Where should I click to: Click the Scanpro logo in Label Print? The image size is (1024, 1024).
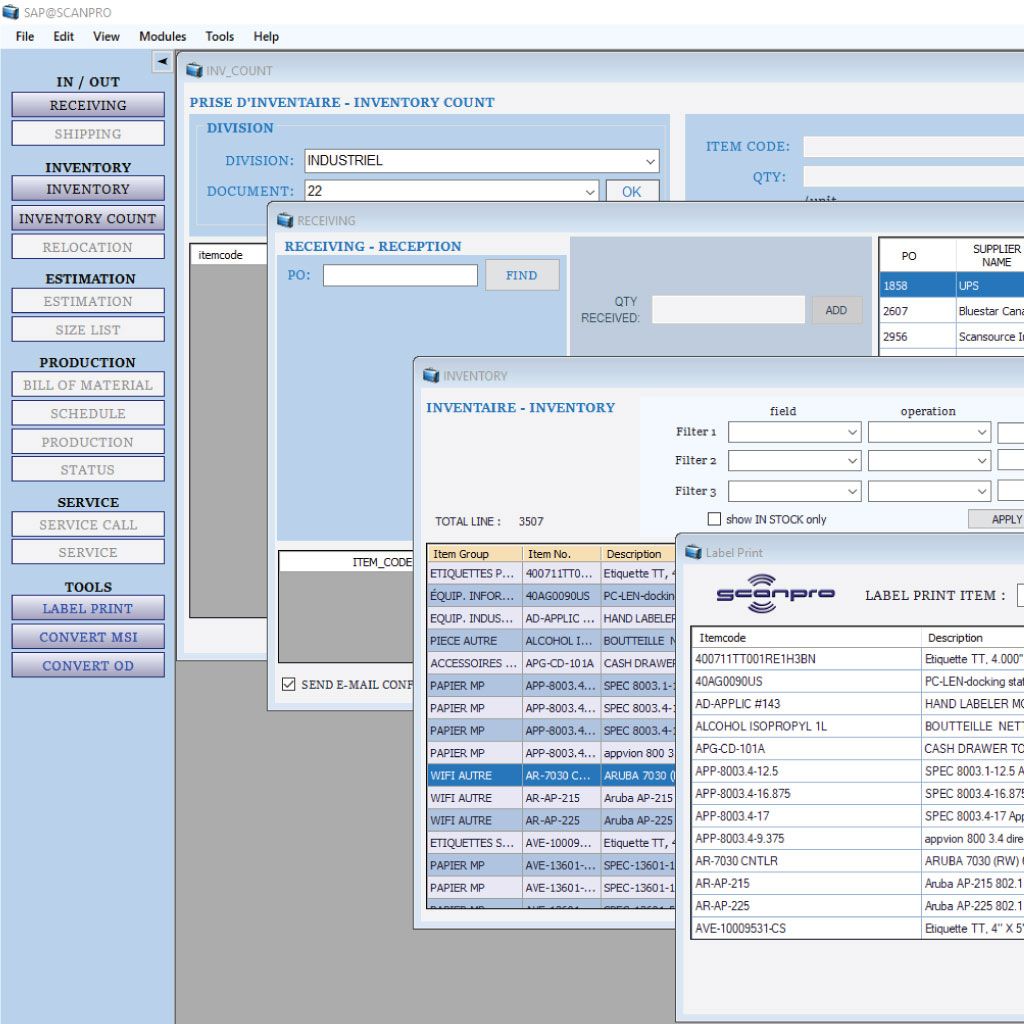pyautogui.click(x=775, y=593)
